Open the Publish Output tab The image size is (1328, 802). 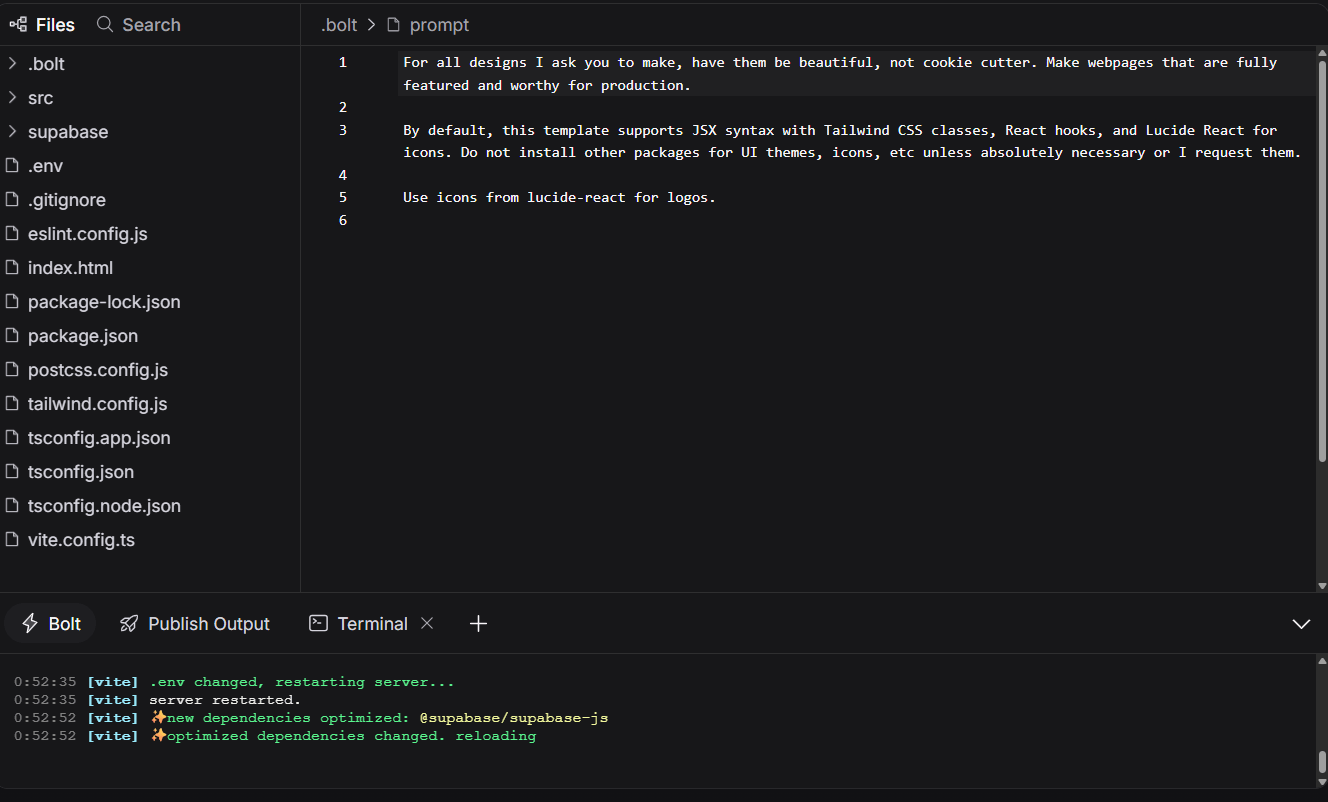tap(195, 623)
